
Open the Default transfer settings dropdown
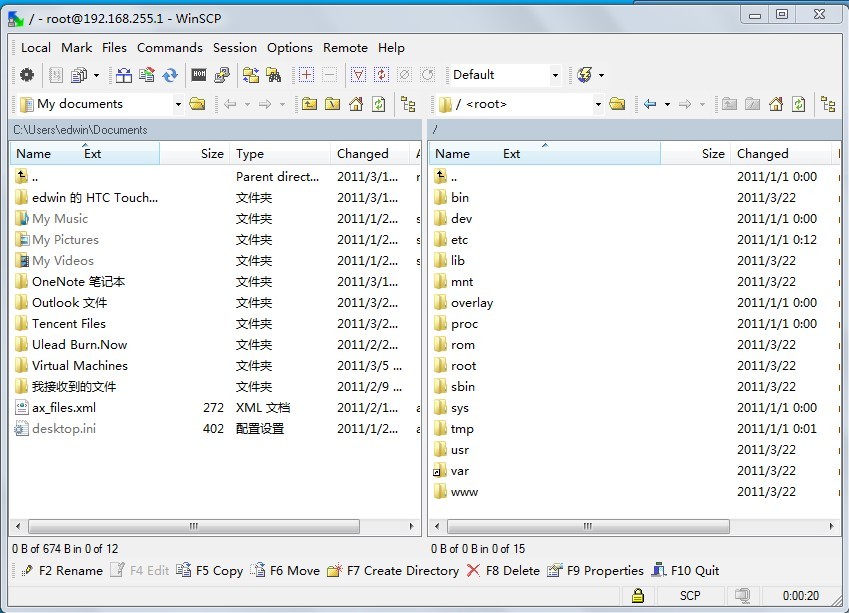(555, 75)
